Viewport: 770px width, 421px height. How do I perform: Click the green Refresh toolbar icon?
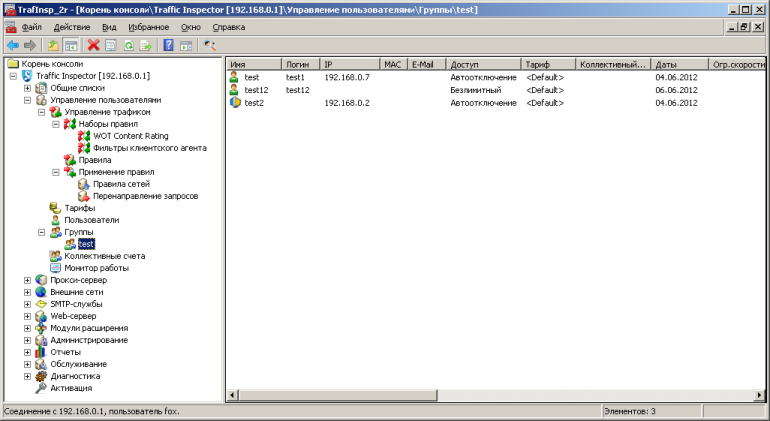click(x=129, y=46)
